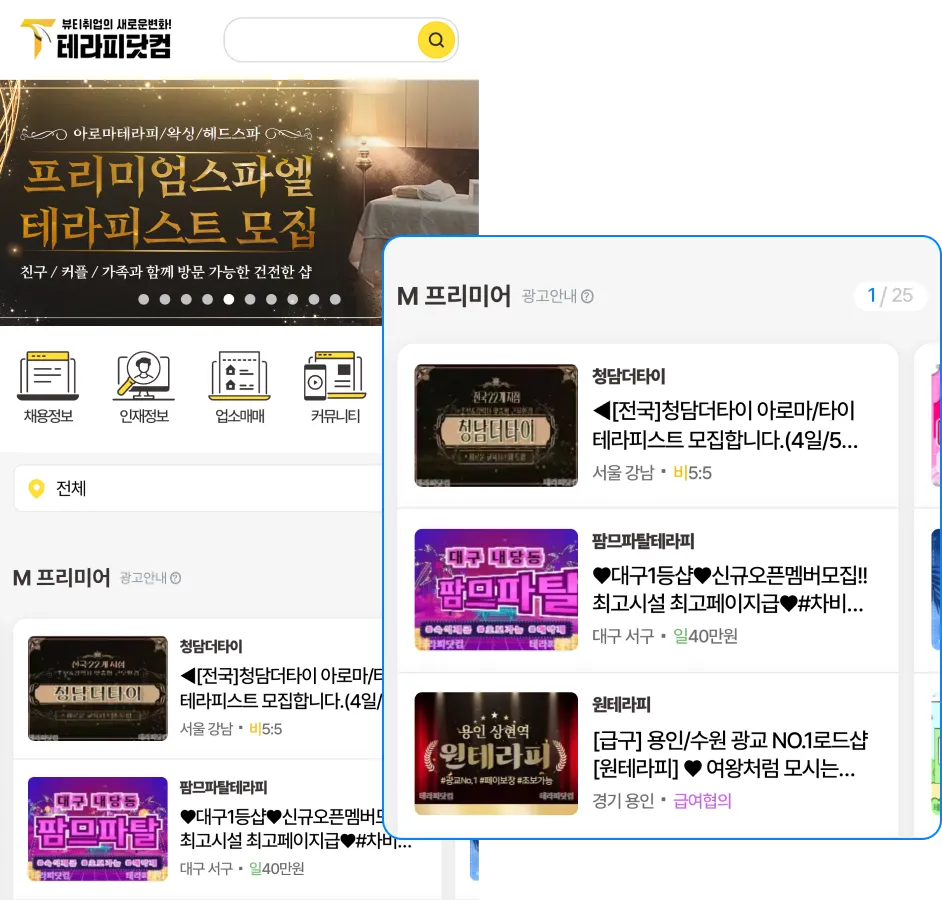Open the 업소매매 icon
This screenshot has width=942, height=900.
click(x=240, y=387)
